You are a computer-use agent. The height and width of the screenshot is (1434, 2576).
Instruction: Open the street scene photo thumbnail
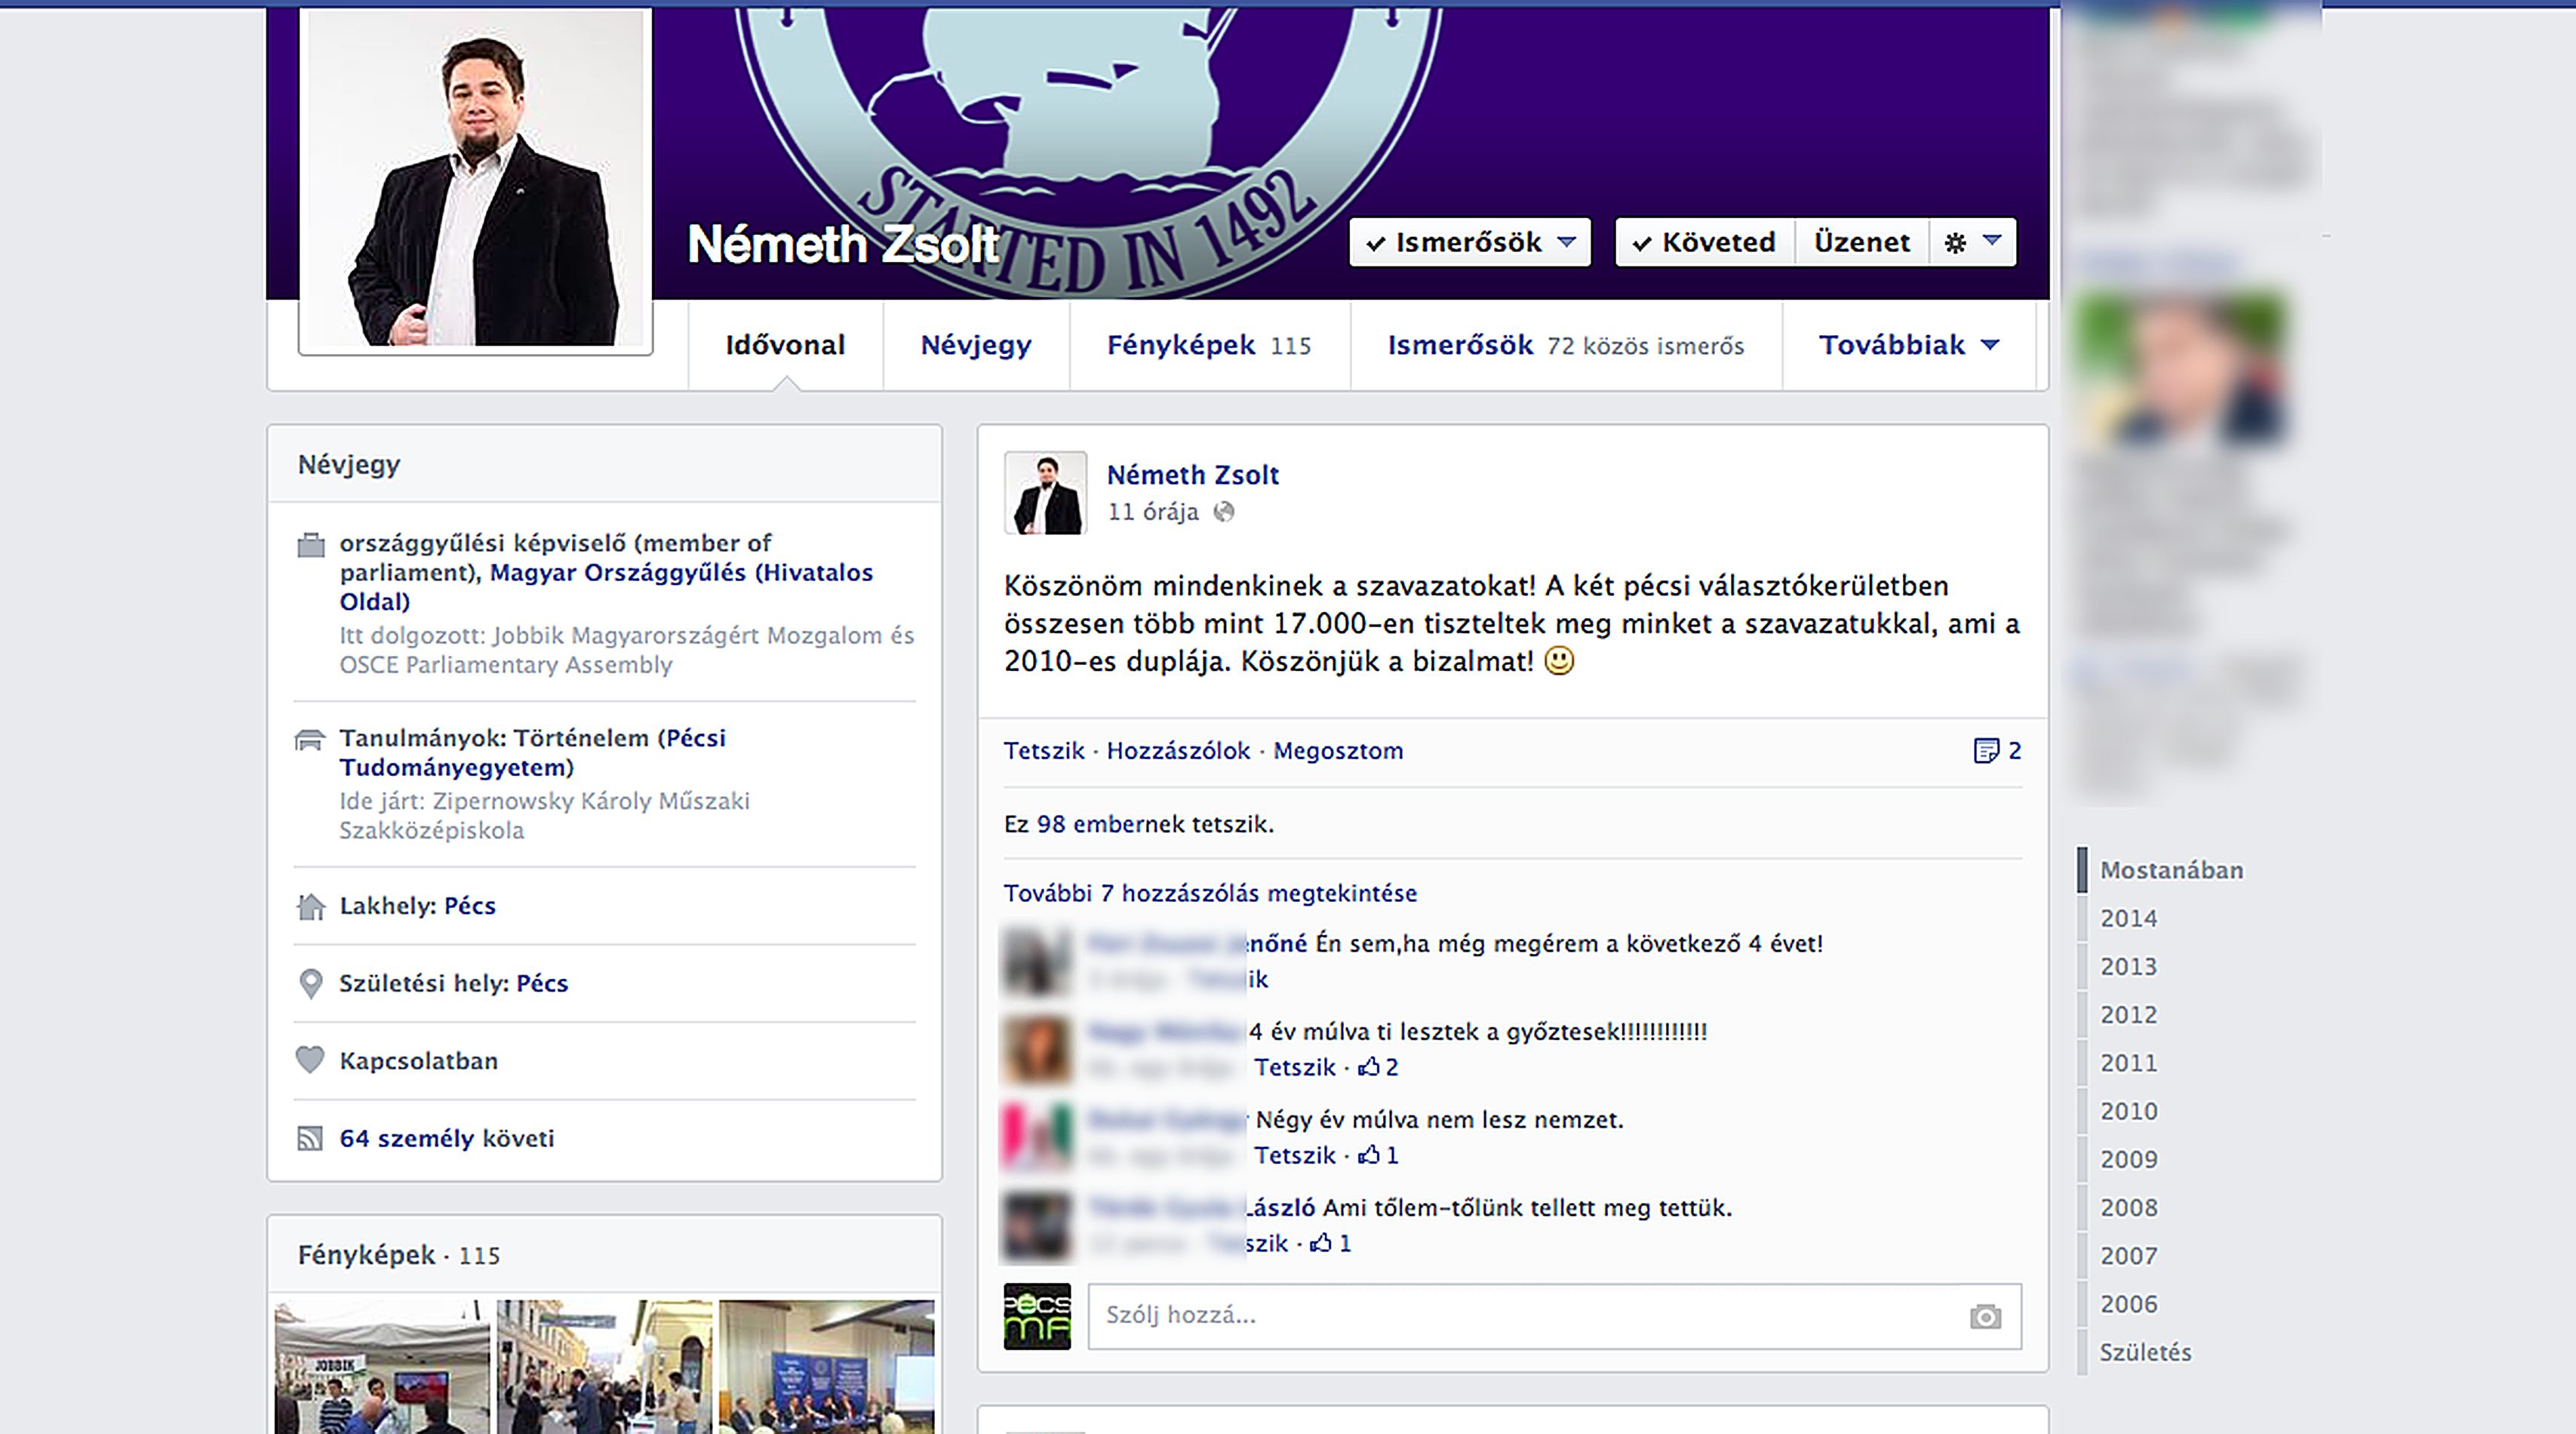tap(605, 1366)
